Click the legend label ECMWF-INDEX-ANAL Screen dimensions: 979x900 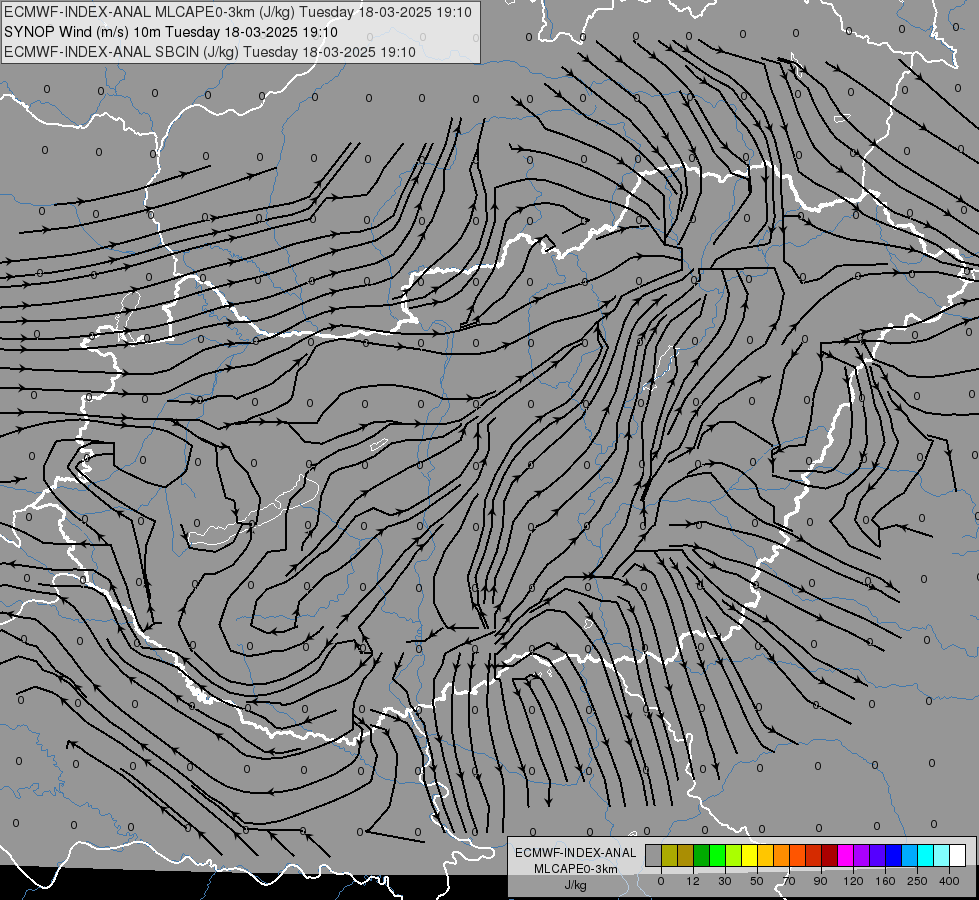click(x=576, y=853)
